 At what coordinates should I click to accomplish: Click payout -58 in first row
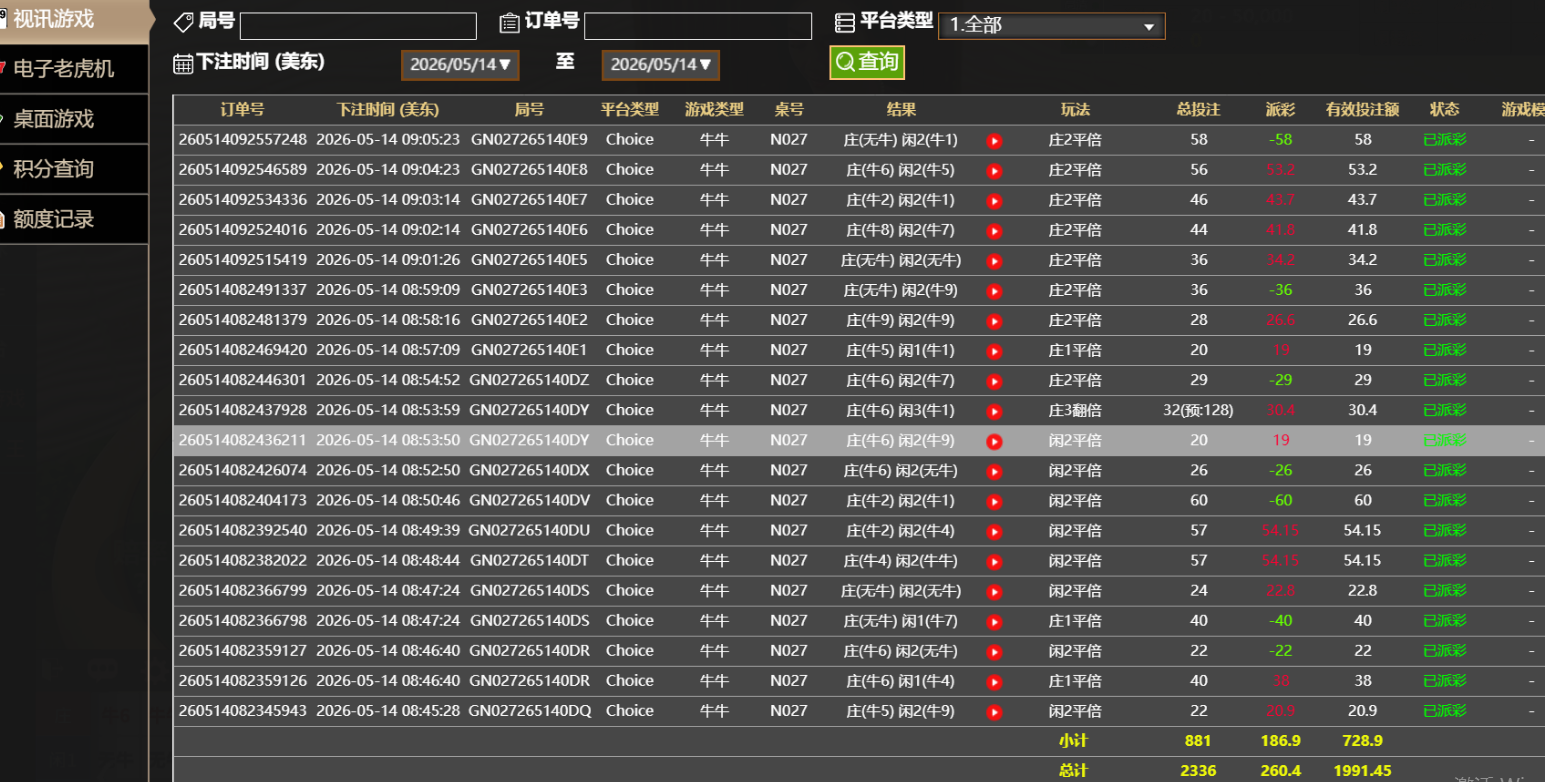[x=1280, y=140]
